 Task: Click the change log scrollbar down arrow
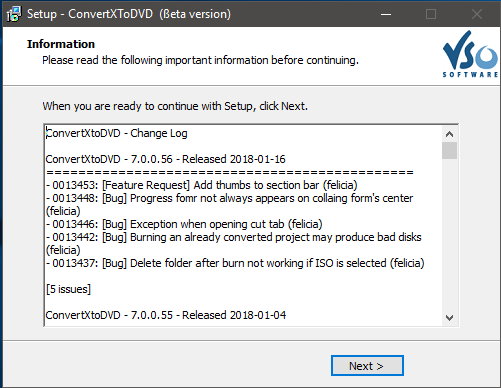coord(449,318)
